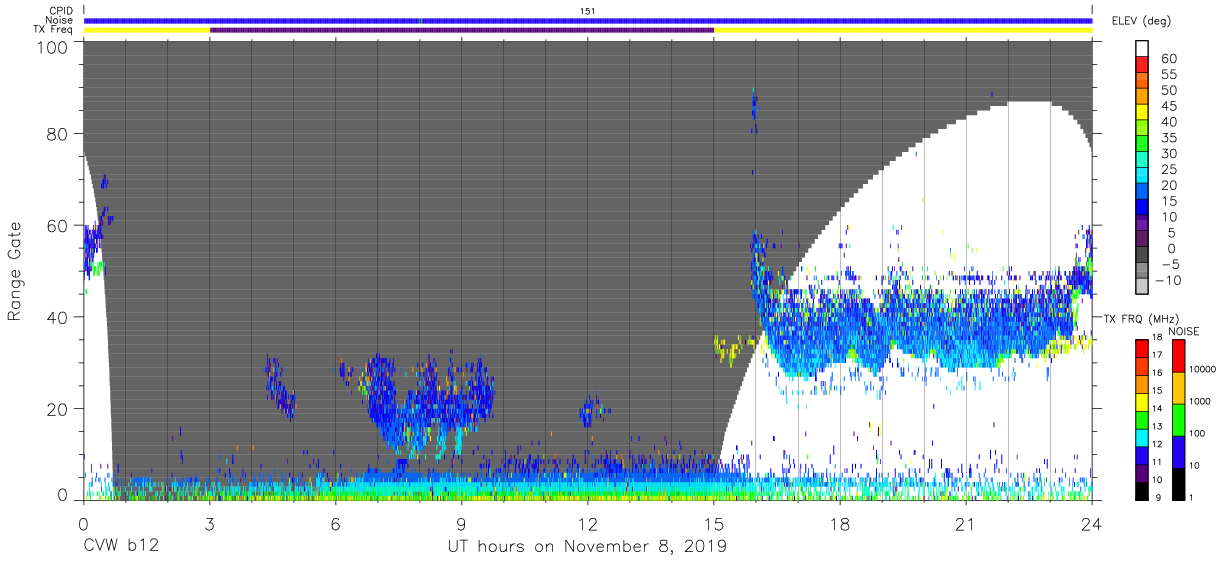
Task: Click the 20 tick label on the Range Gate axis
Action: (x=57, y=409)
